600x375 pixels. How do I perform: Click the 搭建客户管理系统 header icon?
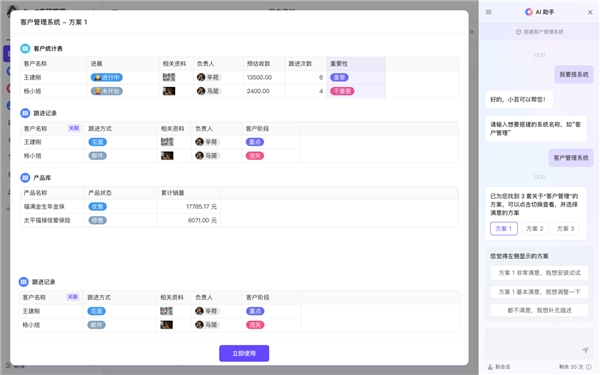[518, 32]
